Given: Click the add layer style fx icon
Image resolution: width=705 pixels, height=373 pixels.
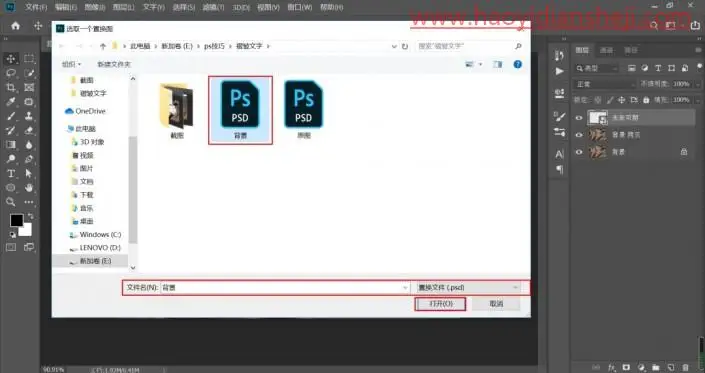Looking at the screenshot, I should click(x=611, y=367).
